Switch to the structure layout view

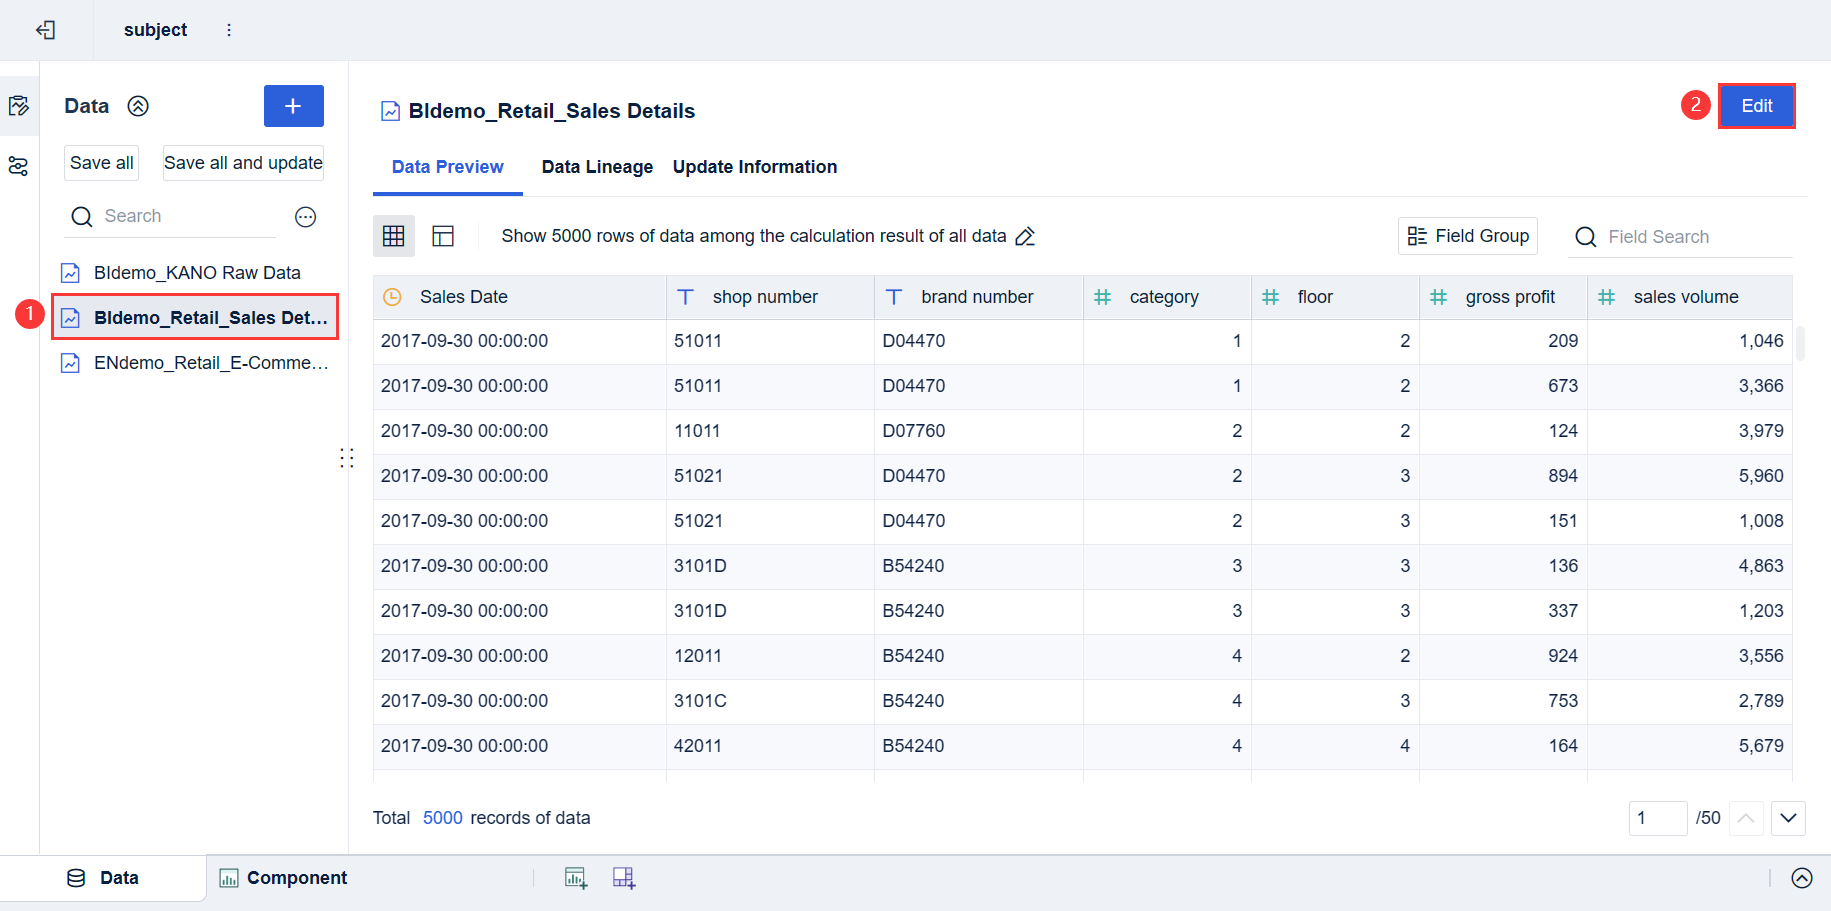(443, 236)
